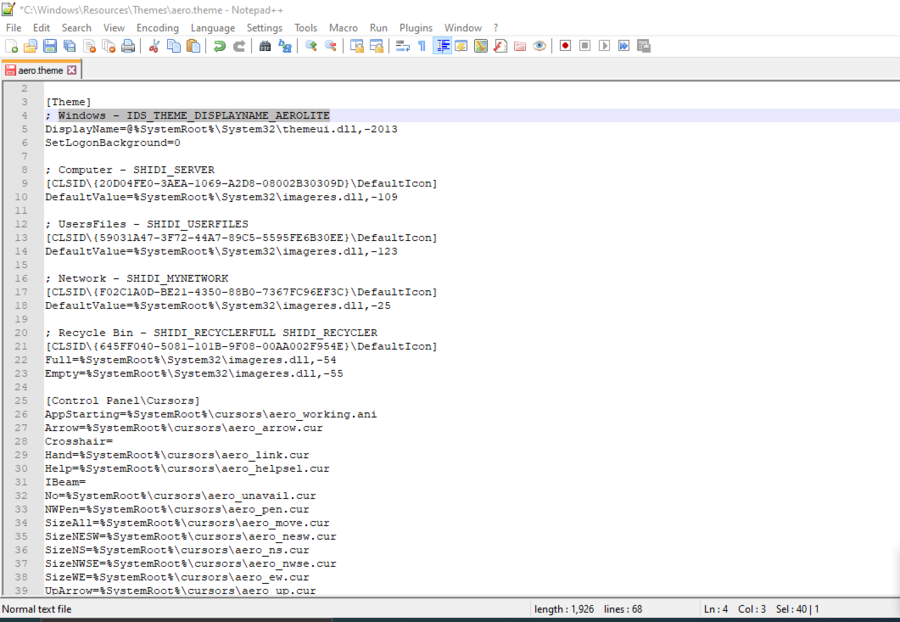Run macro multiple times icon
900x622 pixels.
pyautogui.click(x=624, y=46)
